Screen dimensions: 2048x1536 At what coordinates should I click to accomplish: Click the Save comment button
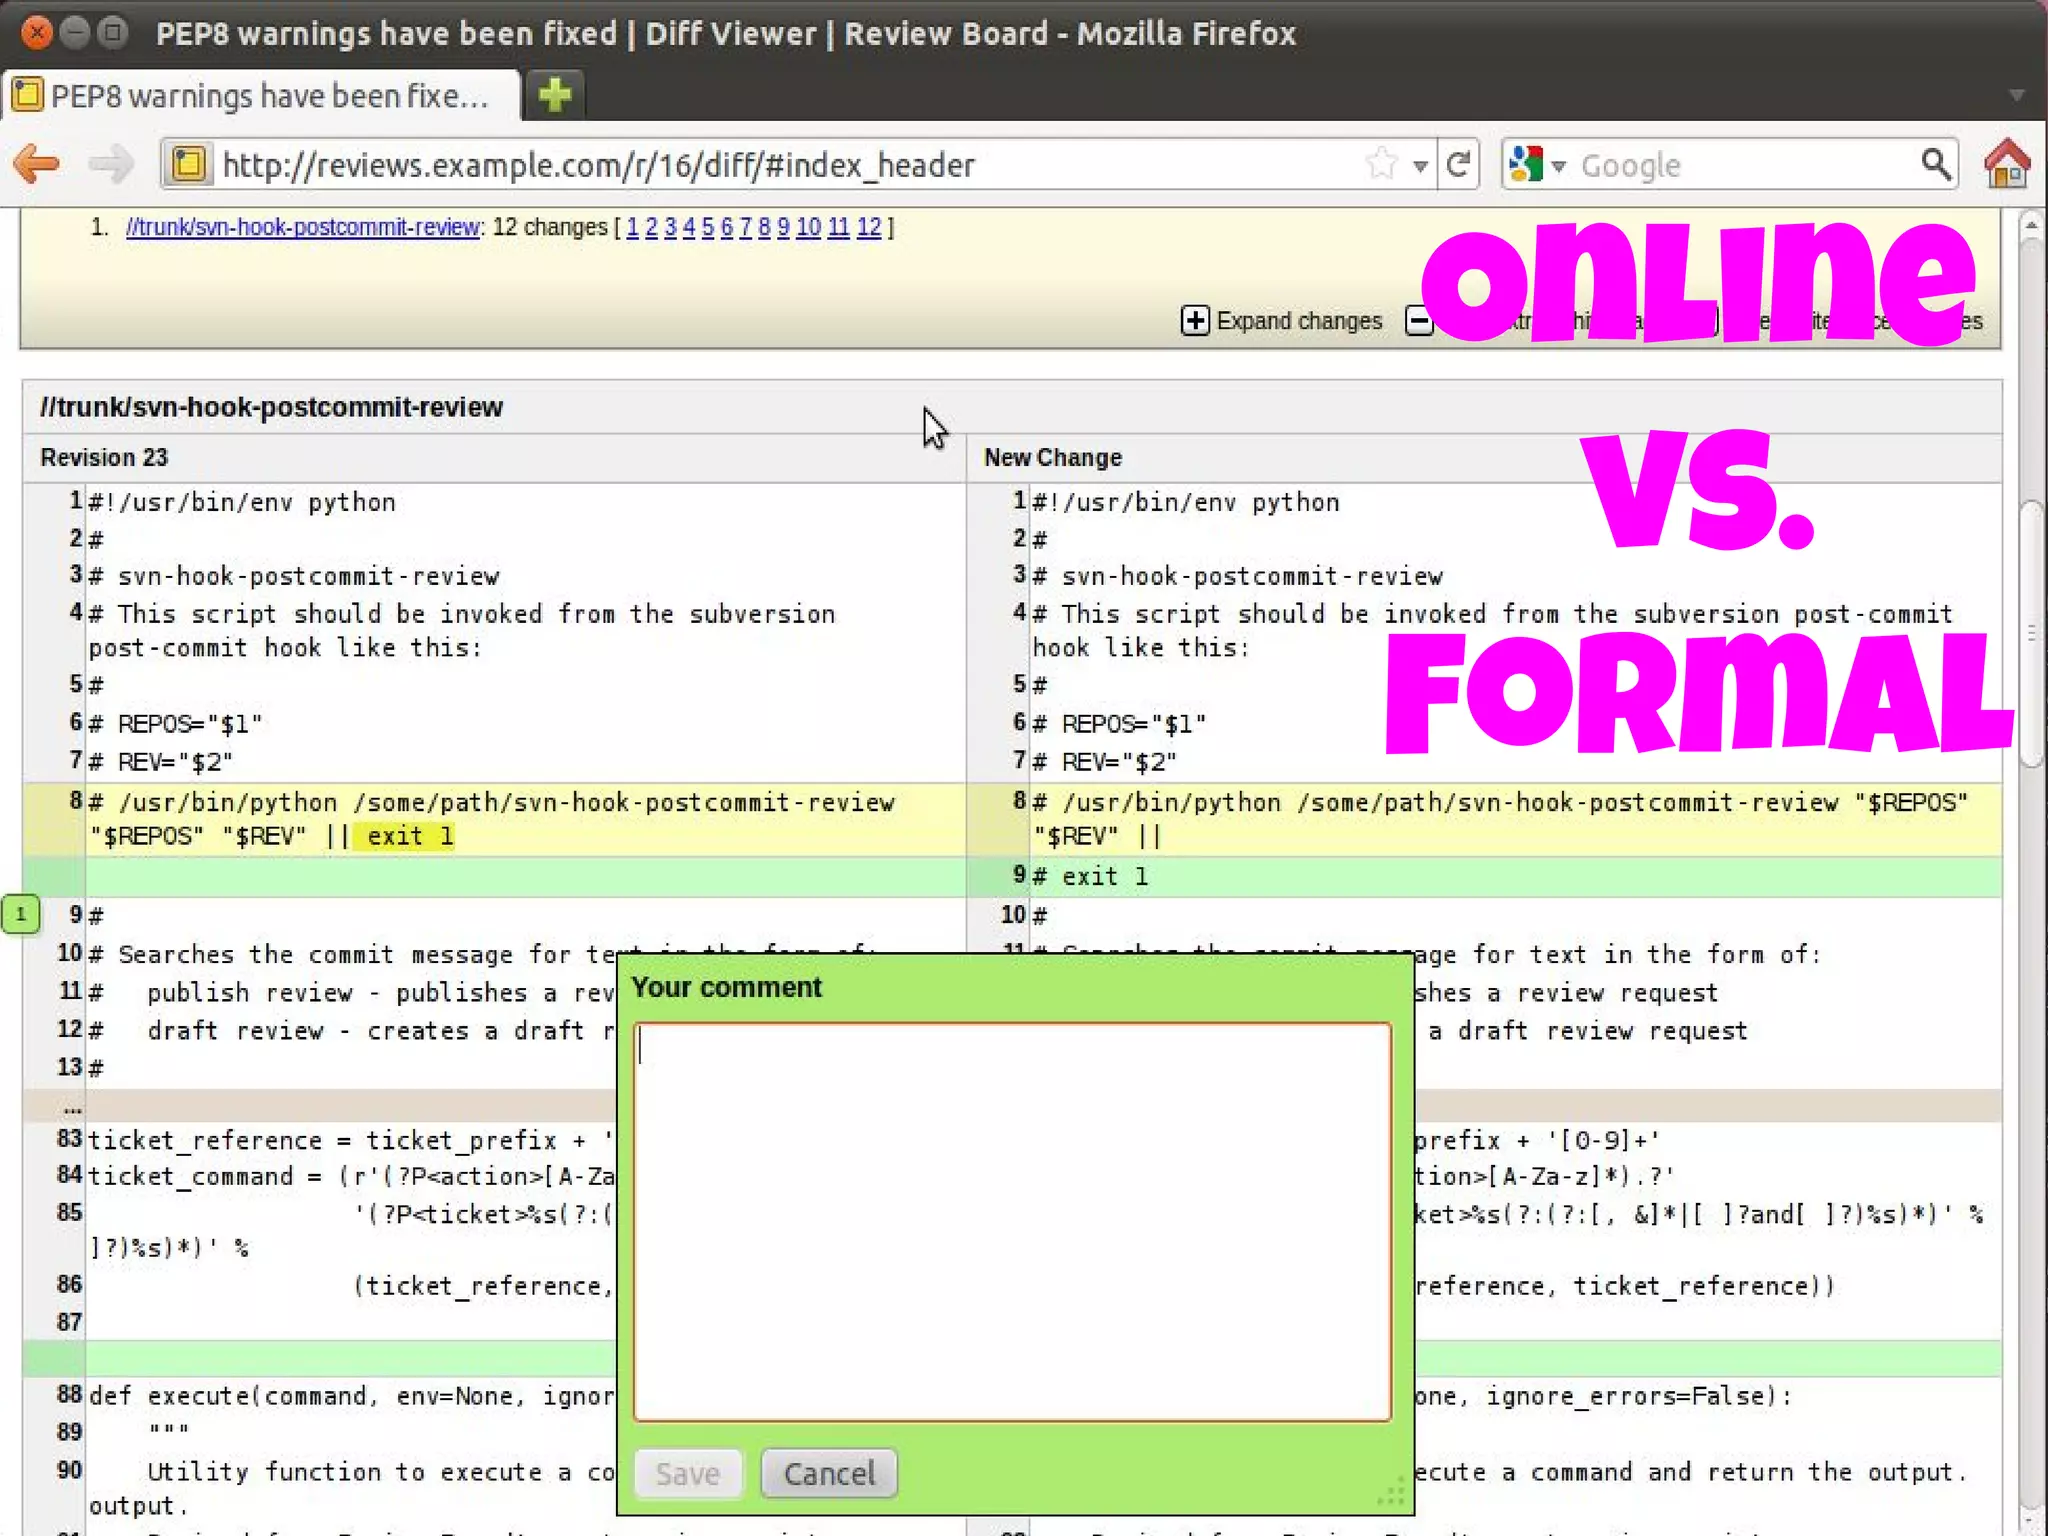coord(688,1473)
